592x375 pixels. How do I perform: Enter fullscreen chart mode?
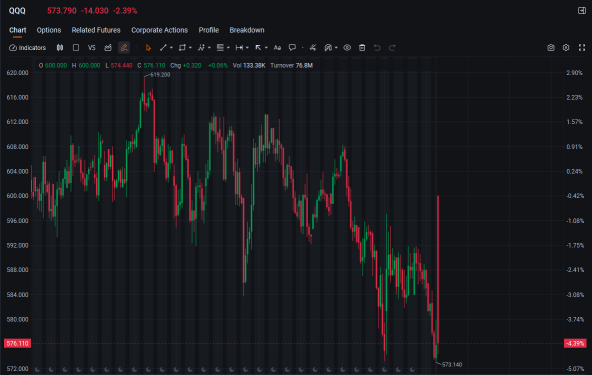(x=582, y=48)
